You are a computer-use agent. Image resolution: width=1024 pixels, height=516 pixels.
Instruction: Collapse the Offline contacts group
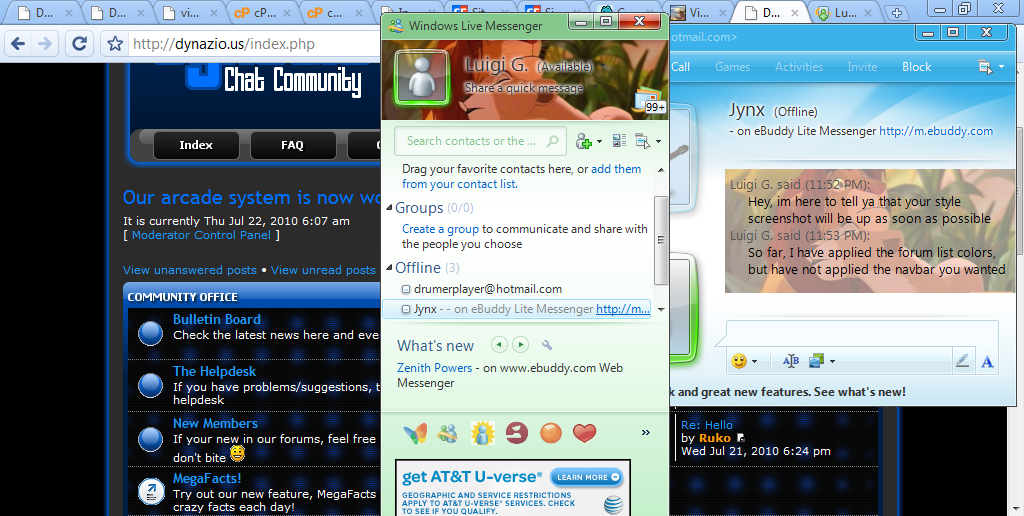(390, 268)
